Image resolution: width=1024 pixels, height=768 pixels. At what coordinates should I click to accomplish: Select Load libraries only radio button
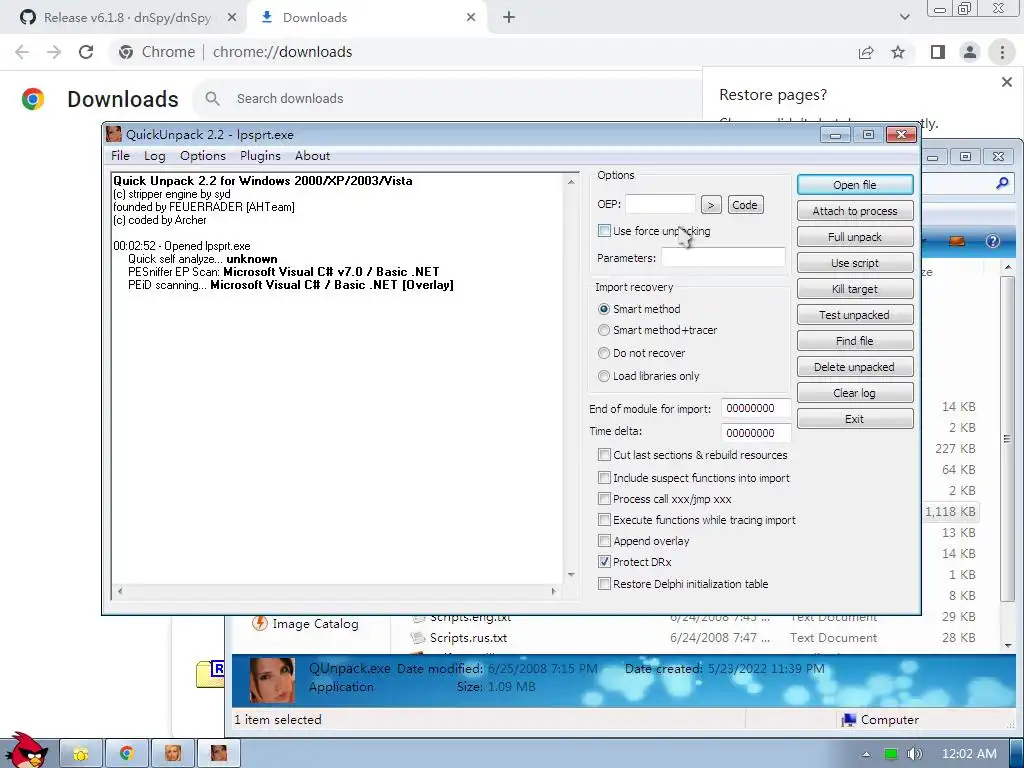(x=604, y=376)
